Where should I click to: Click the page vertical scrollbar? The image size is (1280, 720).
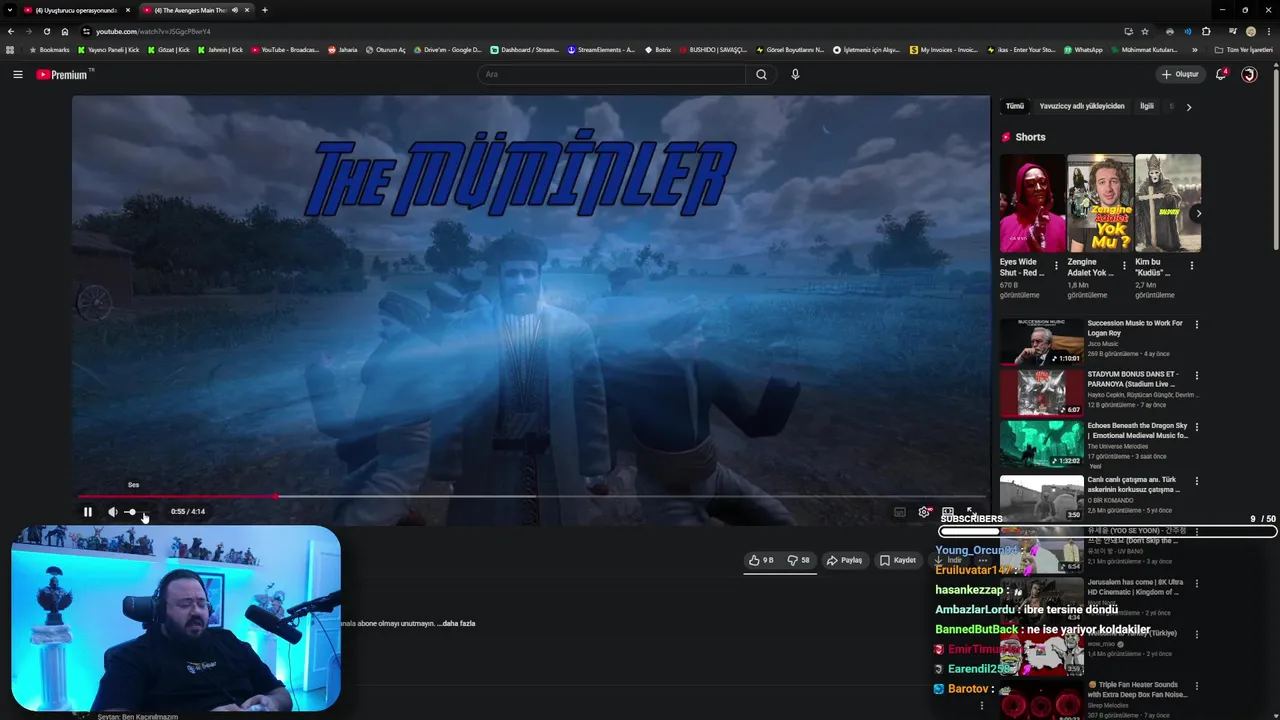click(1276, 160)
